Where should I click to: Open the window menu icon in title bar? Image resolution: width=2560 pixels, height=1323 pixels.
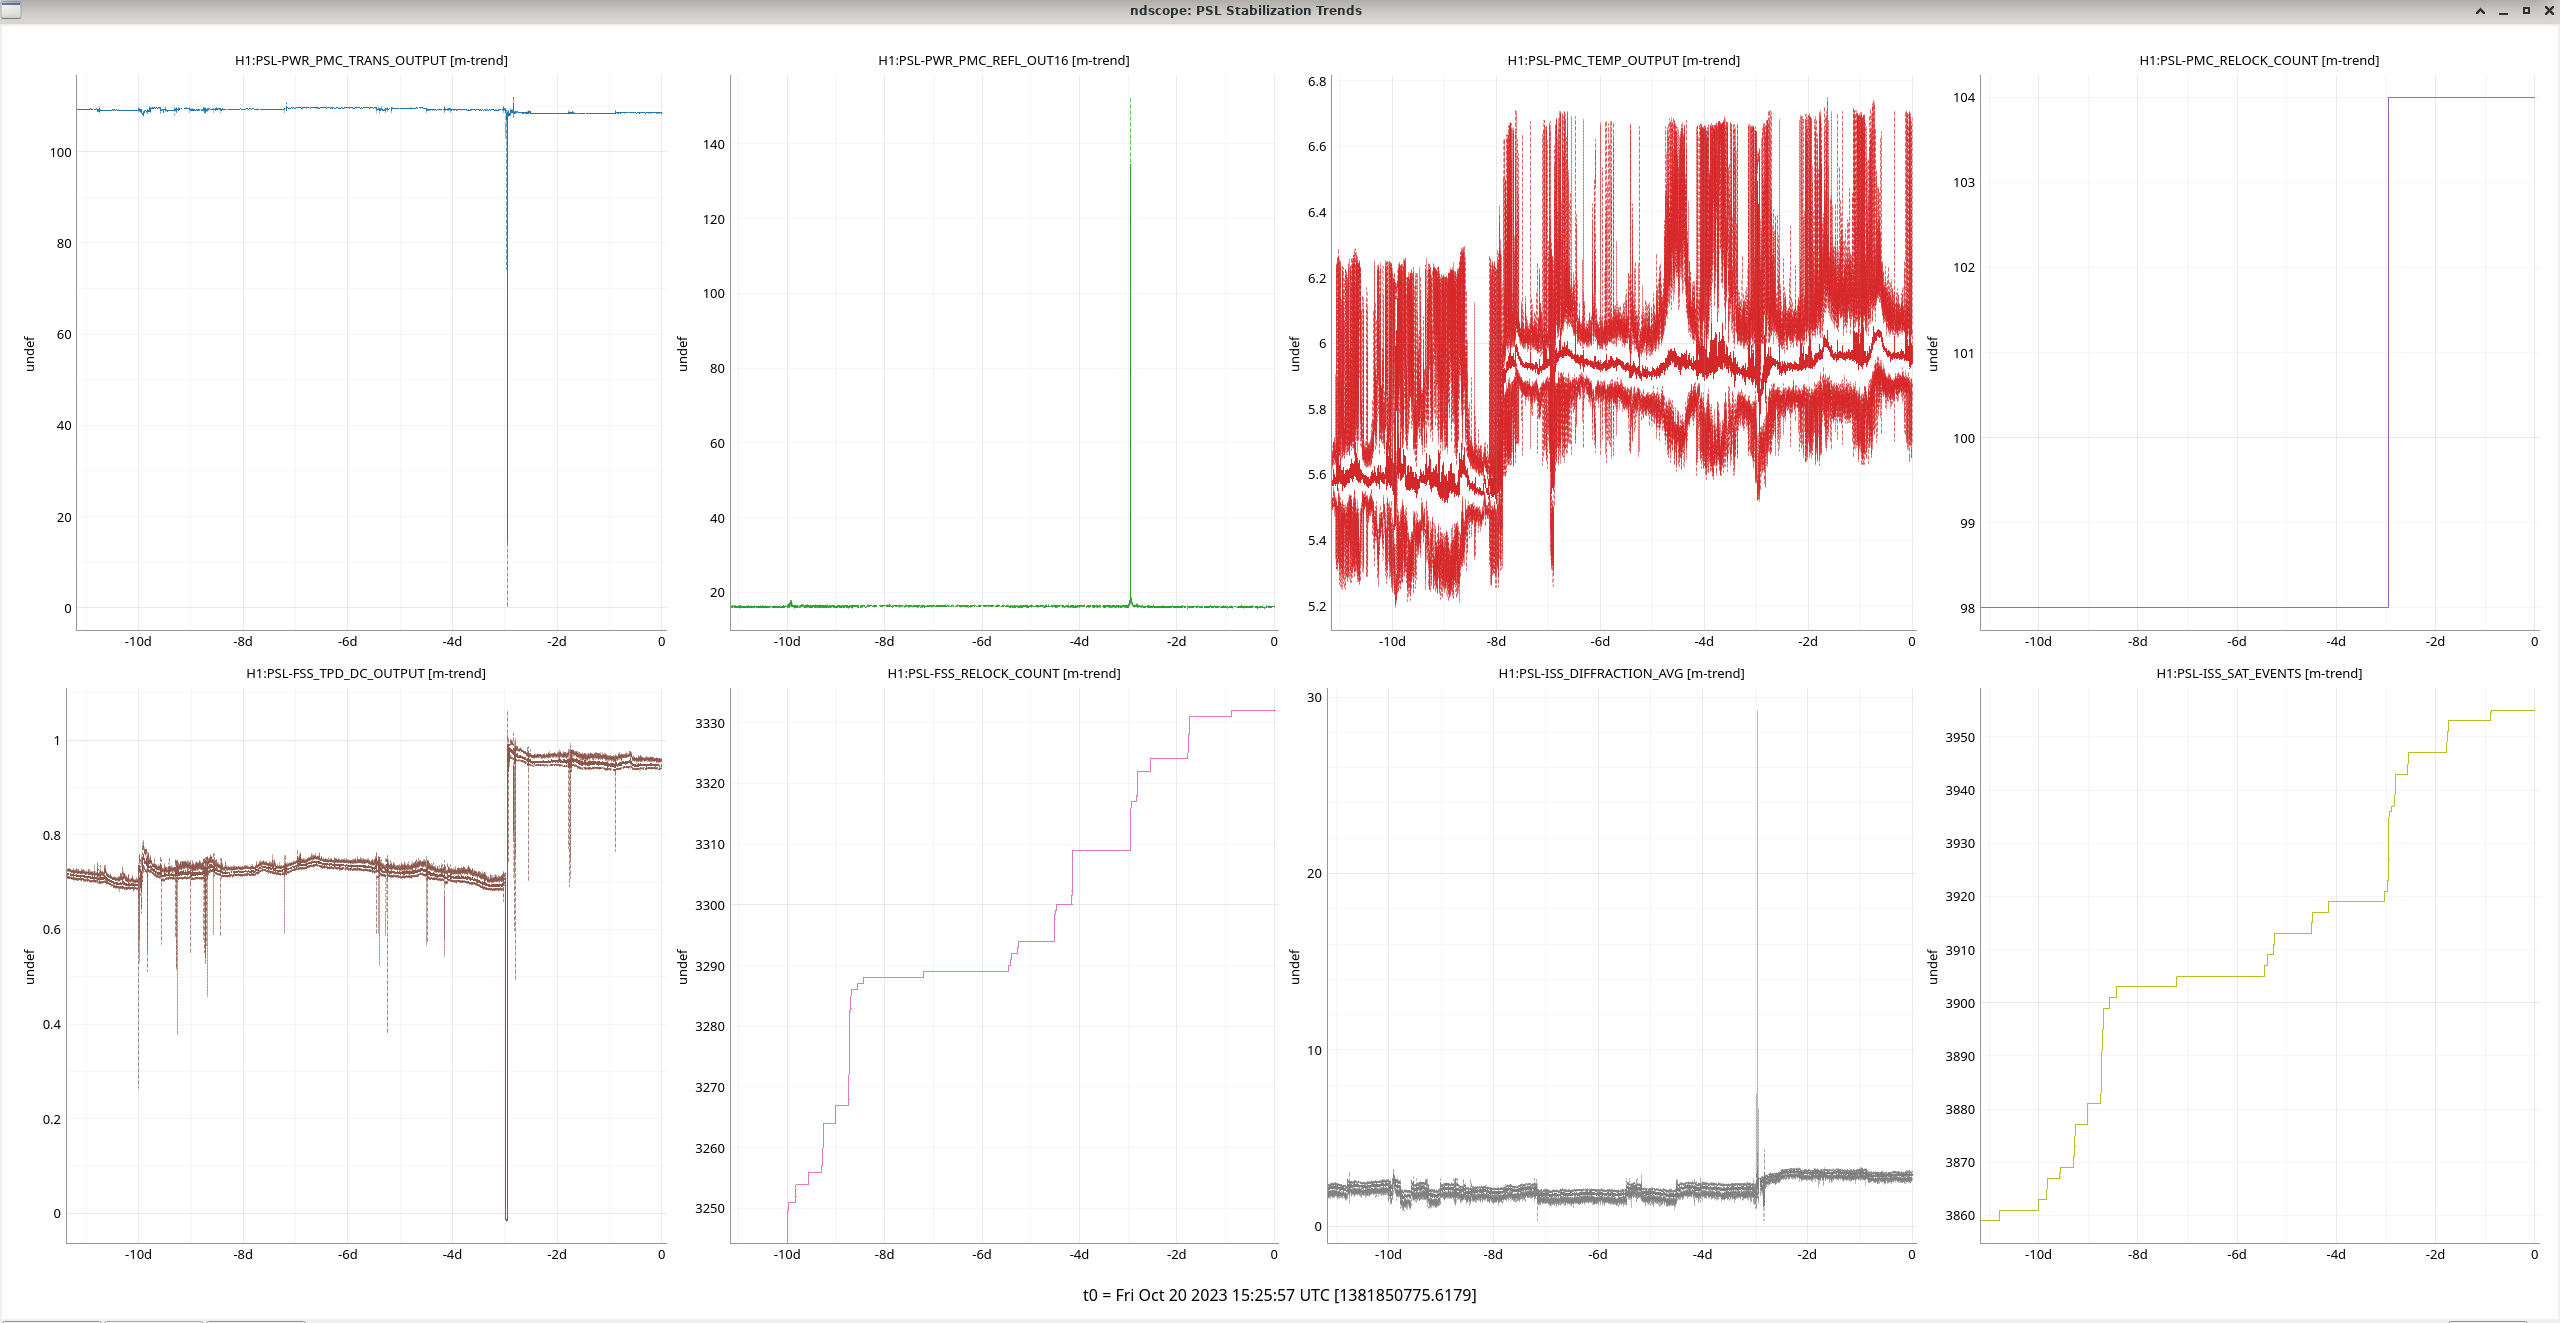point(10,10)
